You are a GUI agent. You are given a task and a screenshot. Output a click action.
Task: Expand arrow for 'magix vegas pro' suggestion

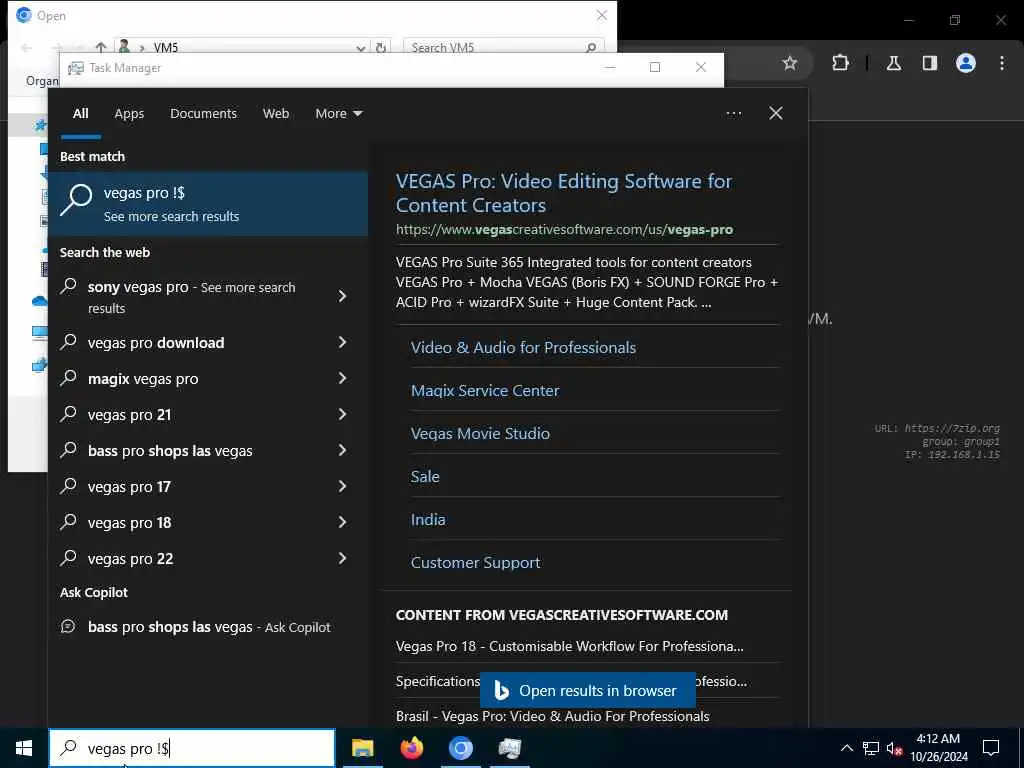pos(342,378)
